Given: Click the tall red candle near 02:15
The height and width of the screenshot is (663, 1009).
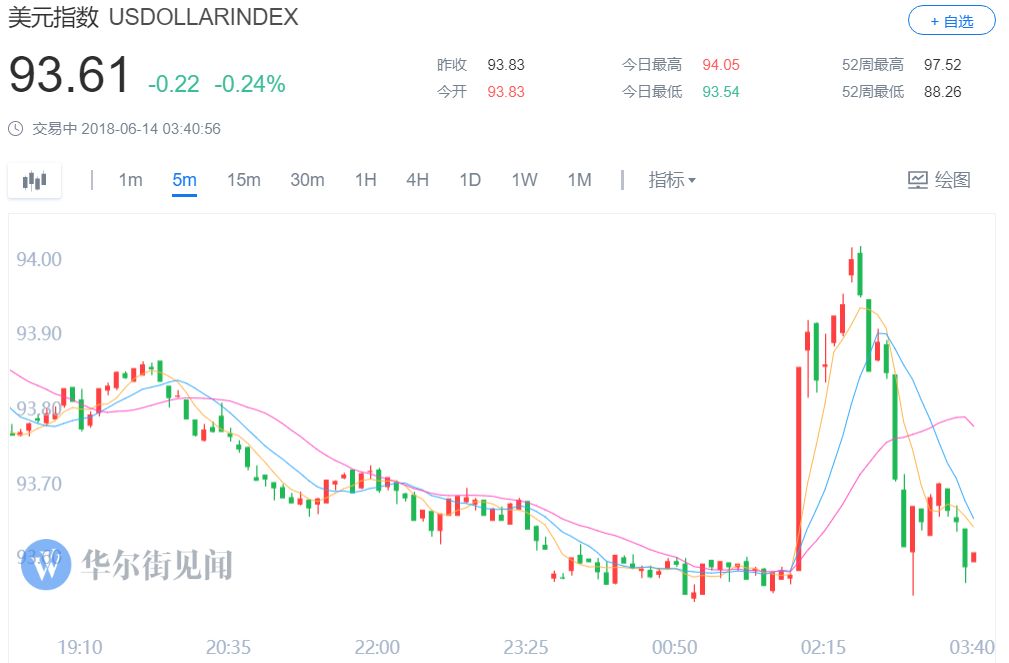Looking at the screenshot, I should [799, 469].
